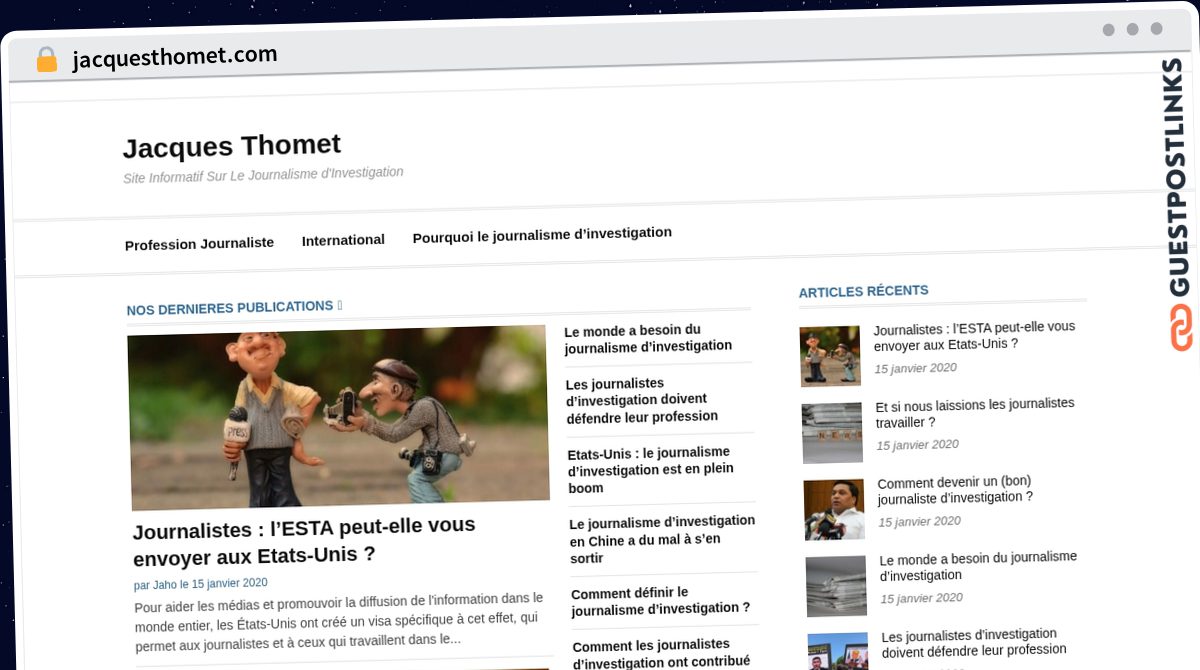Open 'Le monde a besoin du journalisme' in the middle list
Screen dimensions: 1200x670
pyautogui.click(x=648, y=339)
